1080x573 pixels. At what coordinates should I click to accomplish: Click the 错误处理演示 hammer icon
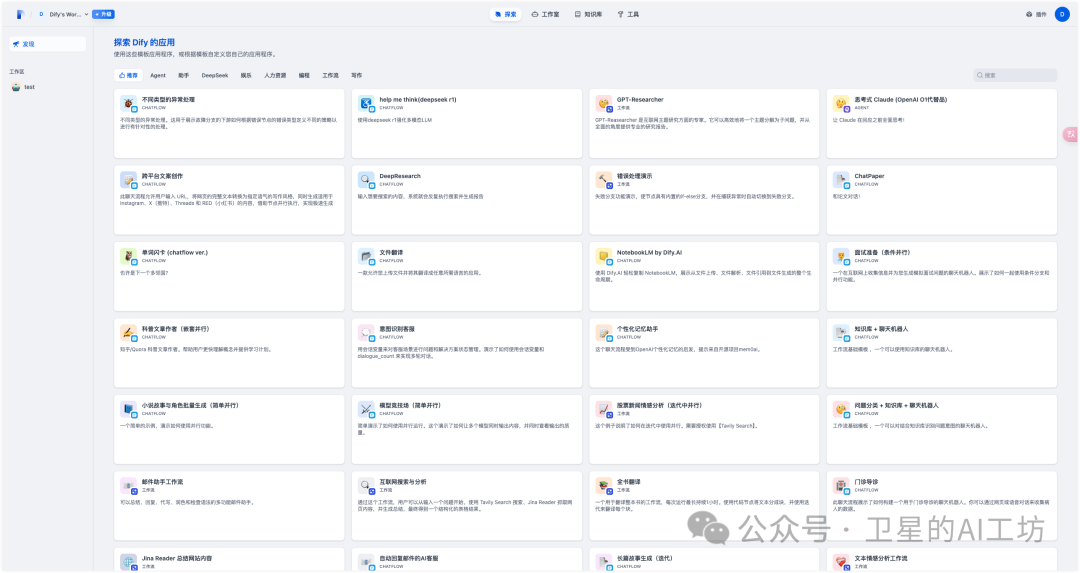[x=604, y=180]
